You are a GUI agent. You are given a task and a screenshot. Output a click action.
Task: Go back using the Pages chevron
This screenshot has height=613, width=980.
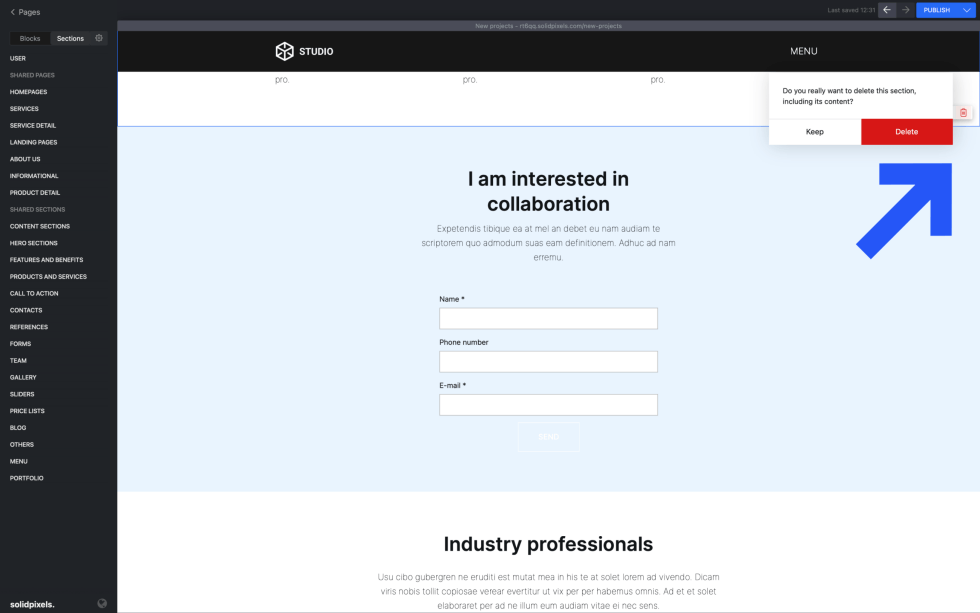pyautogui.click(x=12, y=12)
